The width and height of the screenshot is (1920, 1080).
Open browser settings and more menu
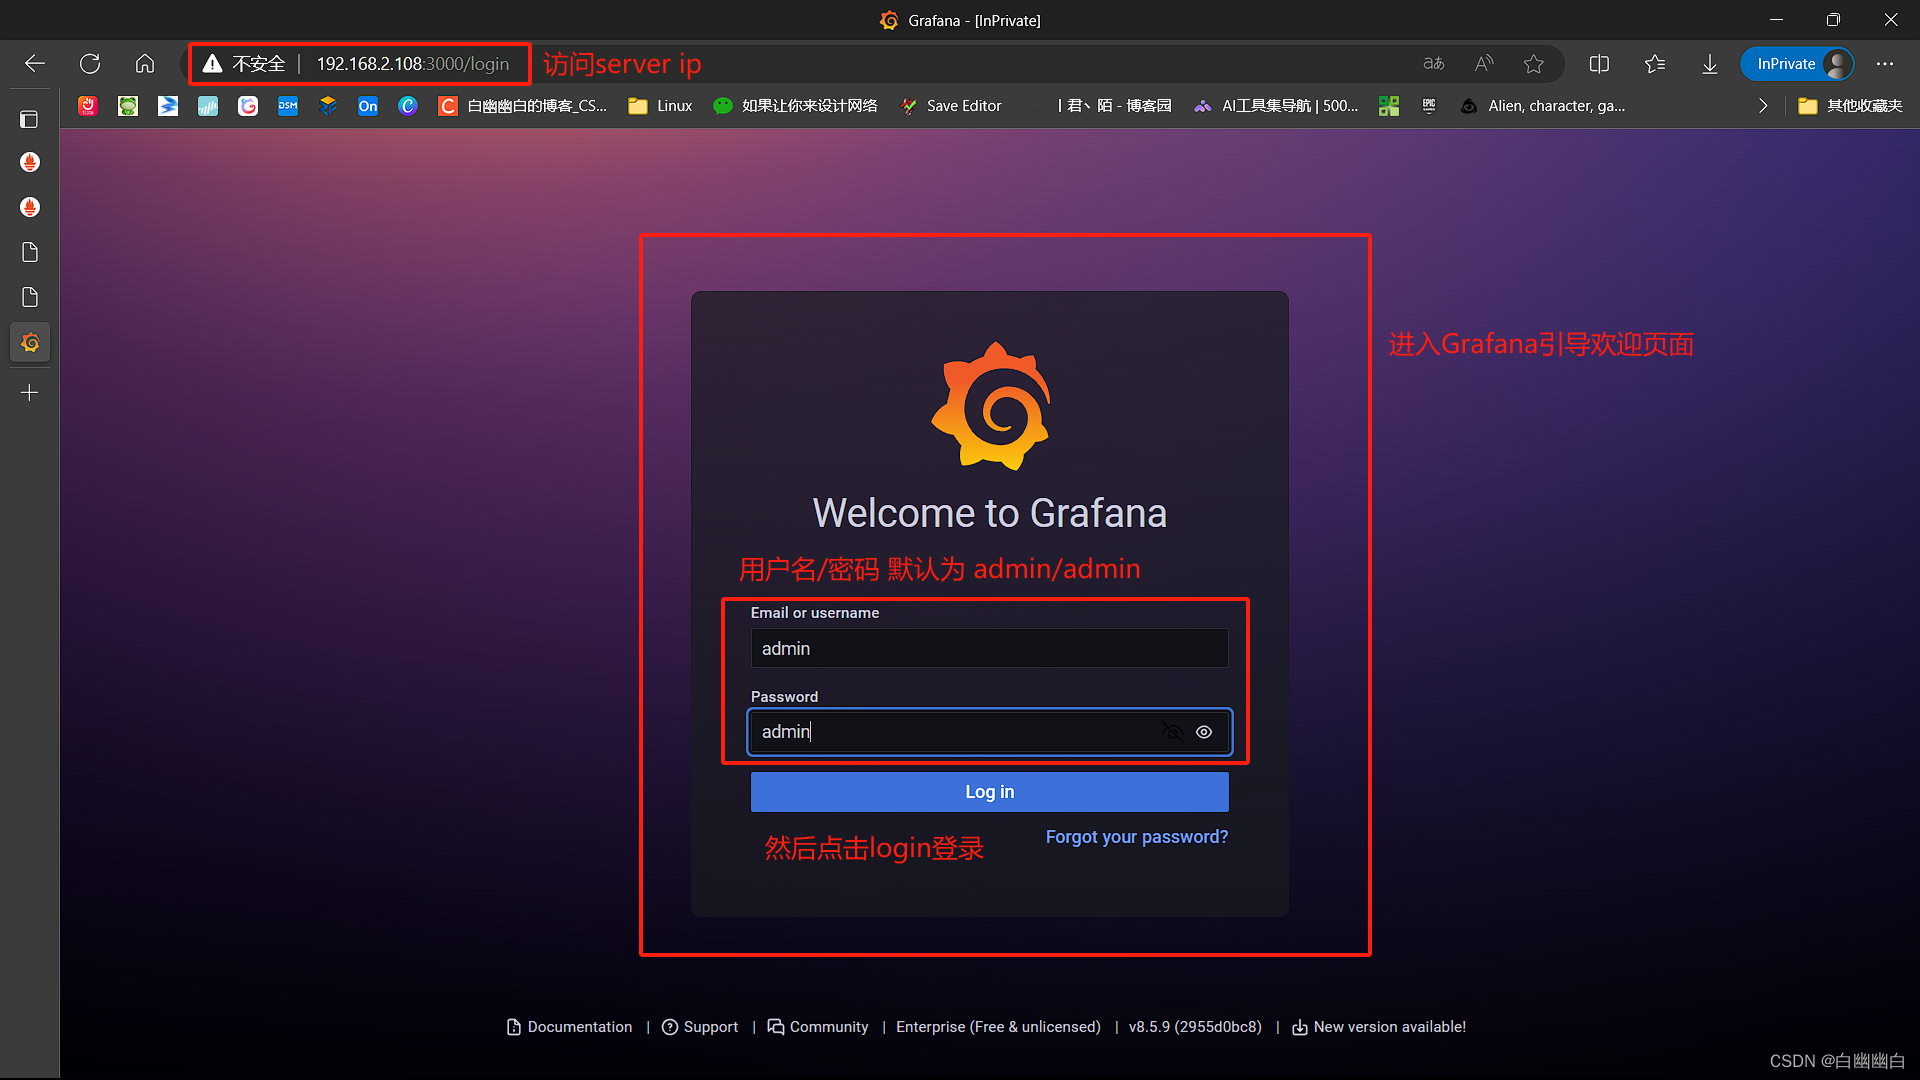(x=1885, y=64)
